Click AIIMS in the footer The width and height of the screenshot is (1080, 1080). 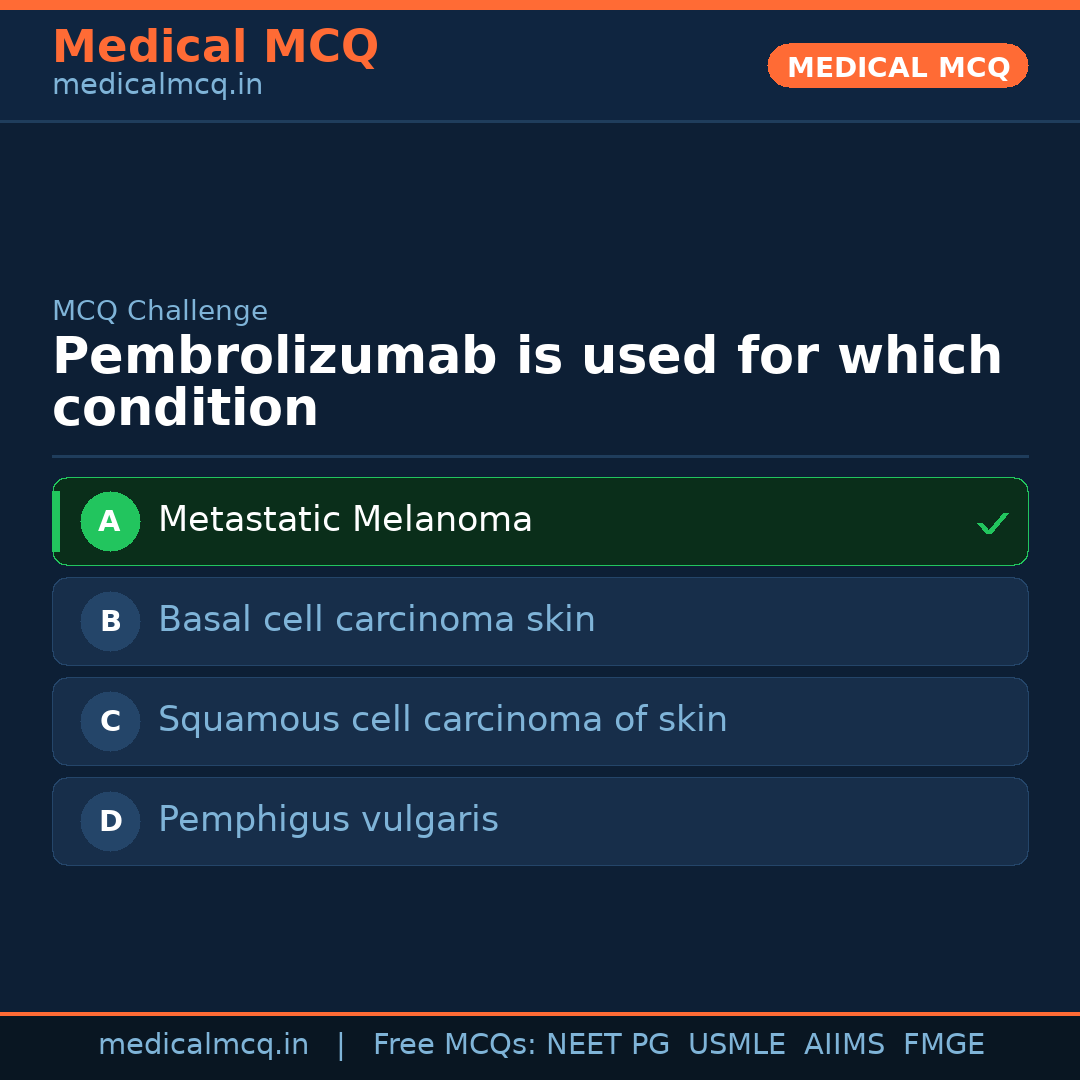pos(844,1045)
